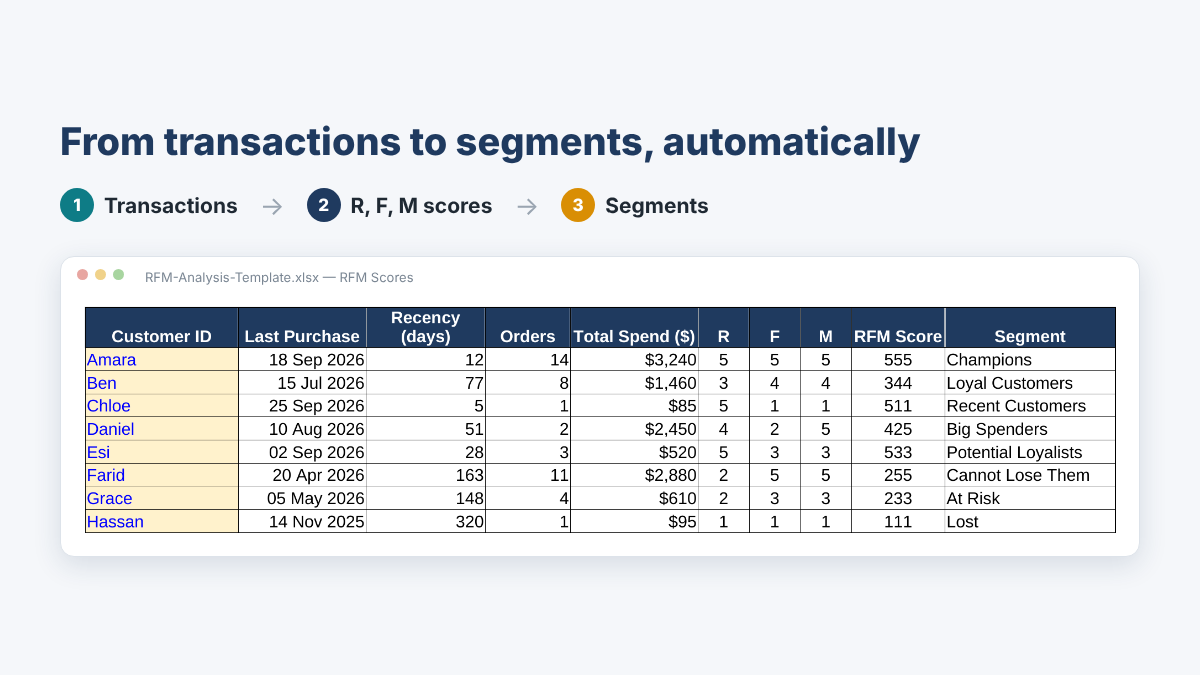The image size is (1200, 675).
Task: Click the "Recent Customers" segment cell
Action: point(1030,406)
